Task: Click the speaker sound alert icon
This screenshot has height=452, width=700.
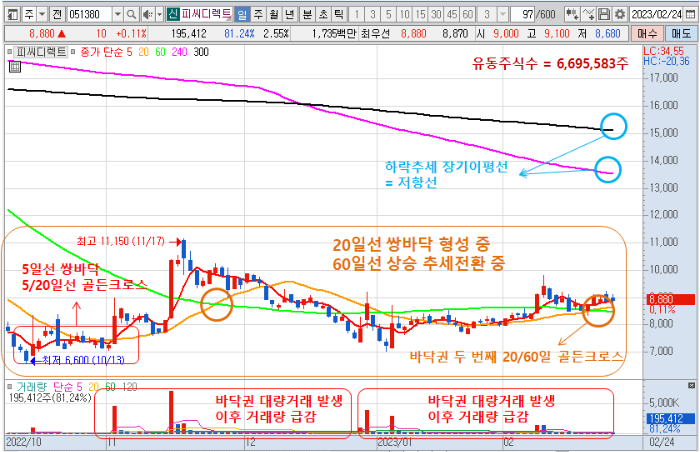Action: [147, 15]
